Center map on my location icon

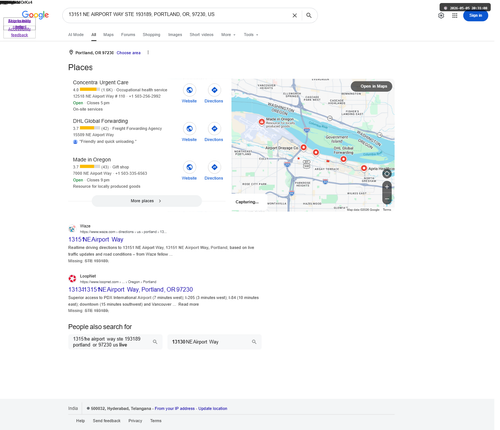[387, 174]
